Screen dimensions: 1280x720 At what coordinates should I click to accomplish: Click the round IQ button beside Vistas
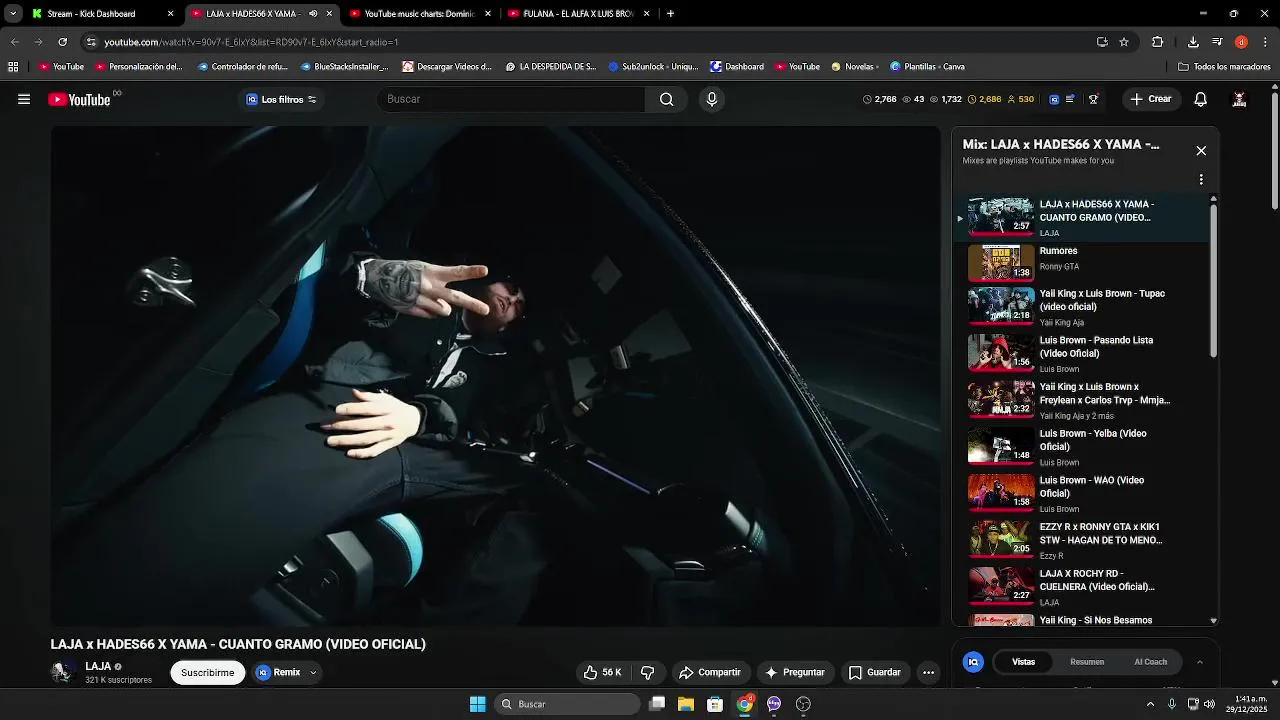coord(973,662)
